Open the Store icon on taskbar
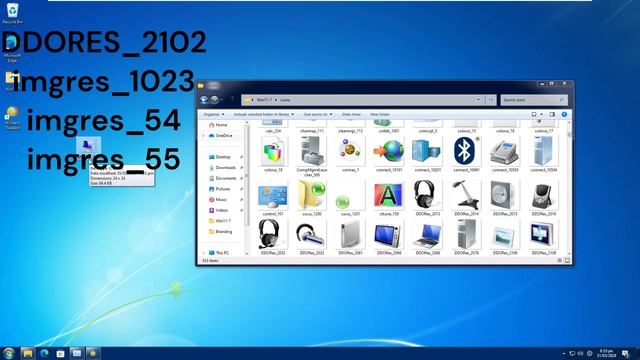640x360 pixels. [60, 353]
